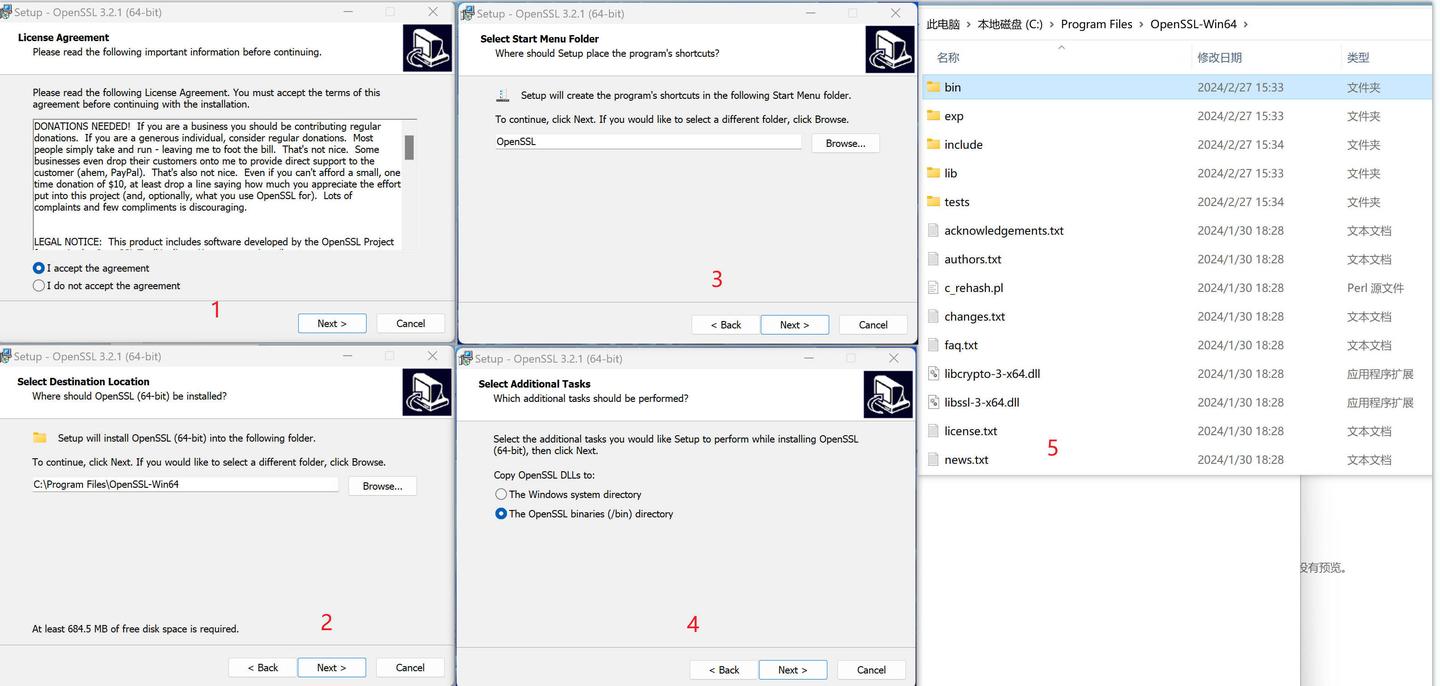
Task: Click the OpenSSL Start Menu folder name field
Action: [648, 142]
